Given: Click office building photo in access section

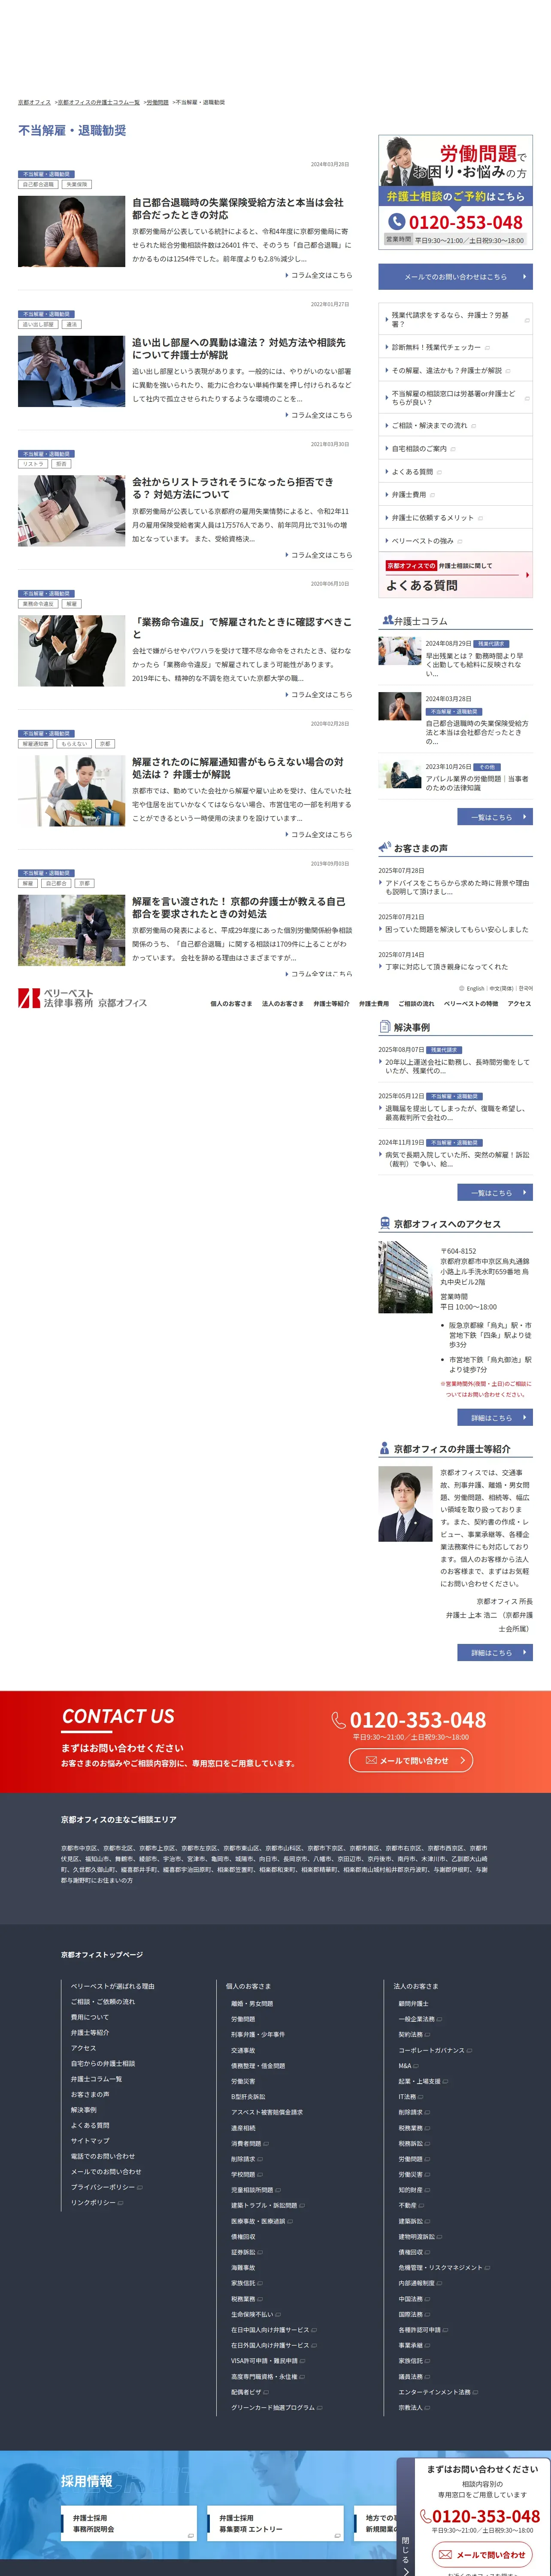Looking at the screenshot, I should click(405, 1277).
